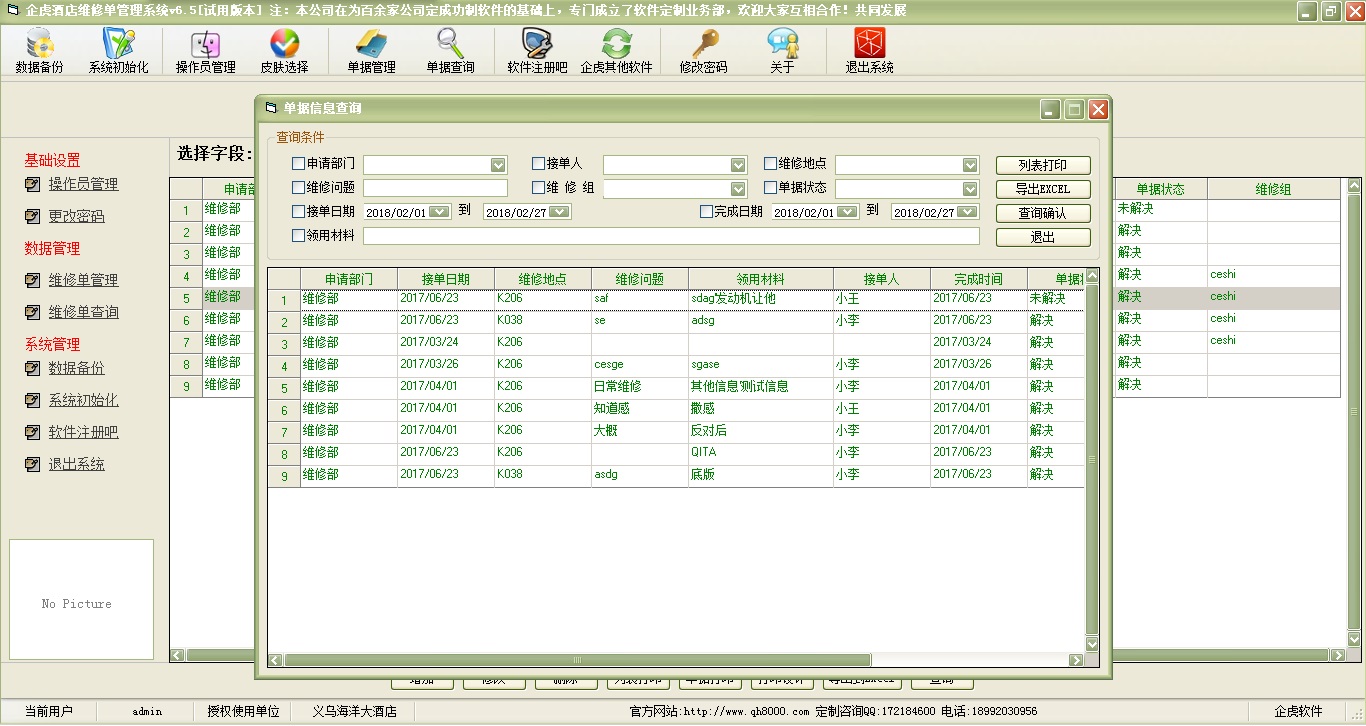Select sidebar 系统初始化 entry
Viewport: 1366px width, 726px height.
click(x=83, y=400)
